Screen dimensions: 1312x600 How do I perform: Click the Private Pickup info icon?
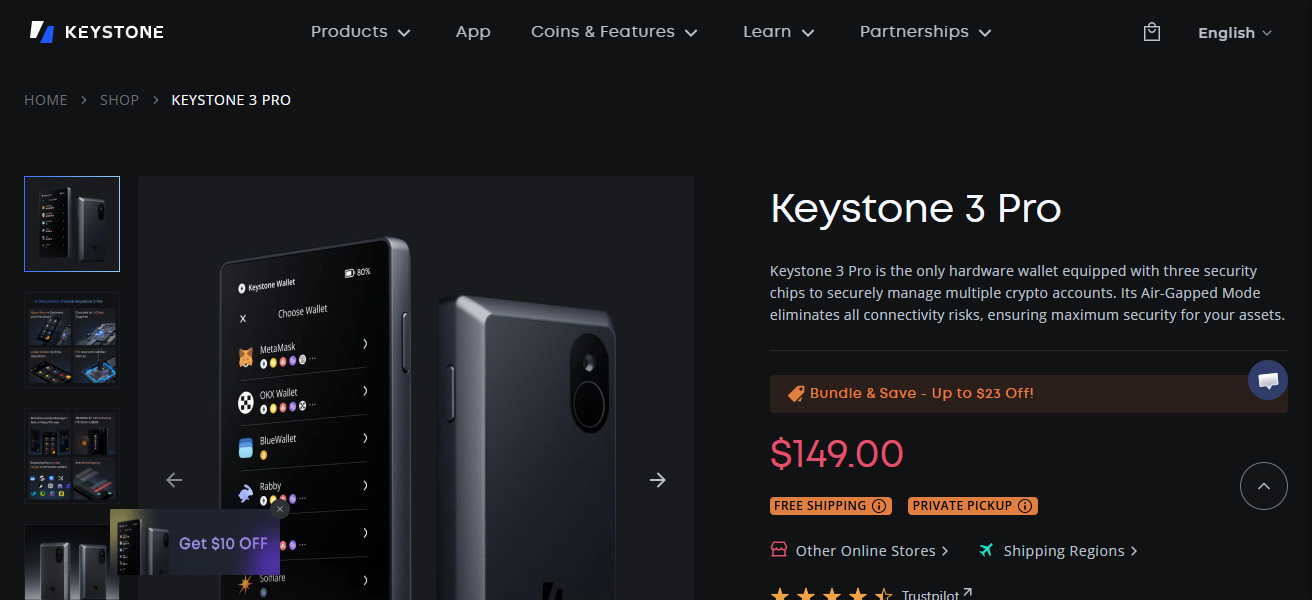tap(1025, 506)
